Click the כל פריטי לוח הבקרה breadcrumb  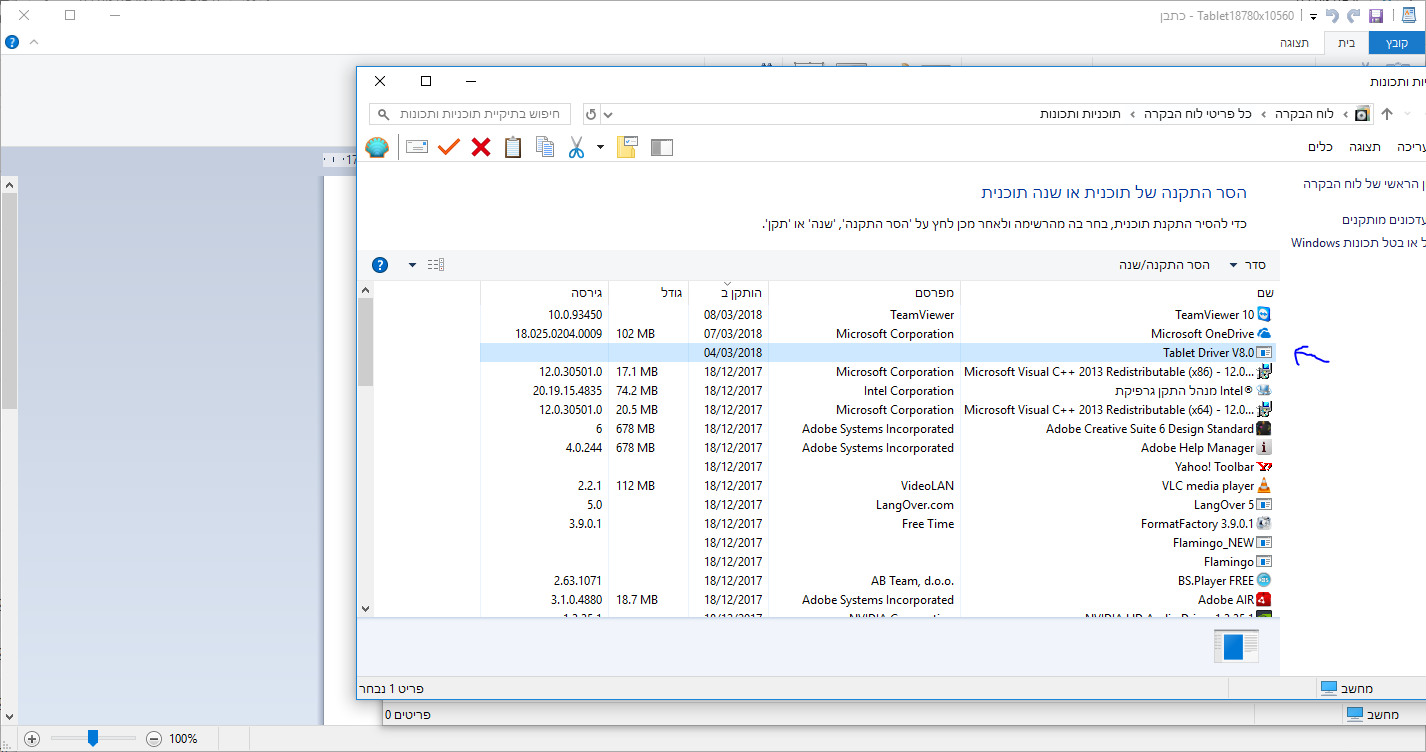tap(1198, 114)
